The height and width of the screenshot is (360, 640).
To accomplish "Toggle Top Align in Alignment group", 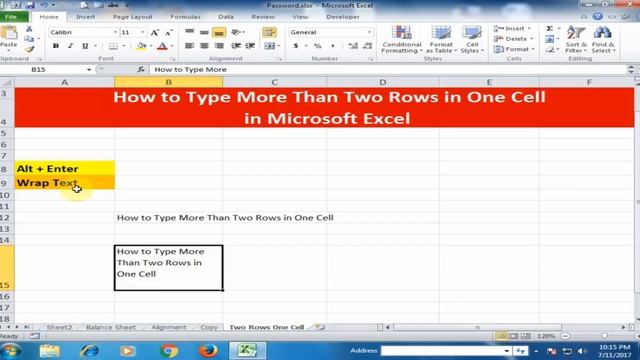I will click(x=189, y=32).
